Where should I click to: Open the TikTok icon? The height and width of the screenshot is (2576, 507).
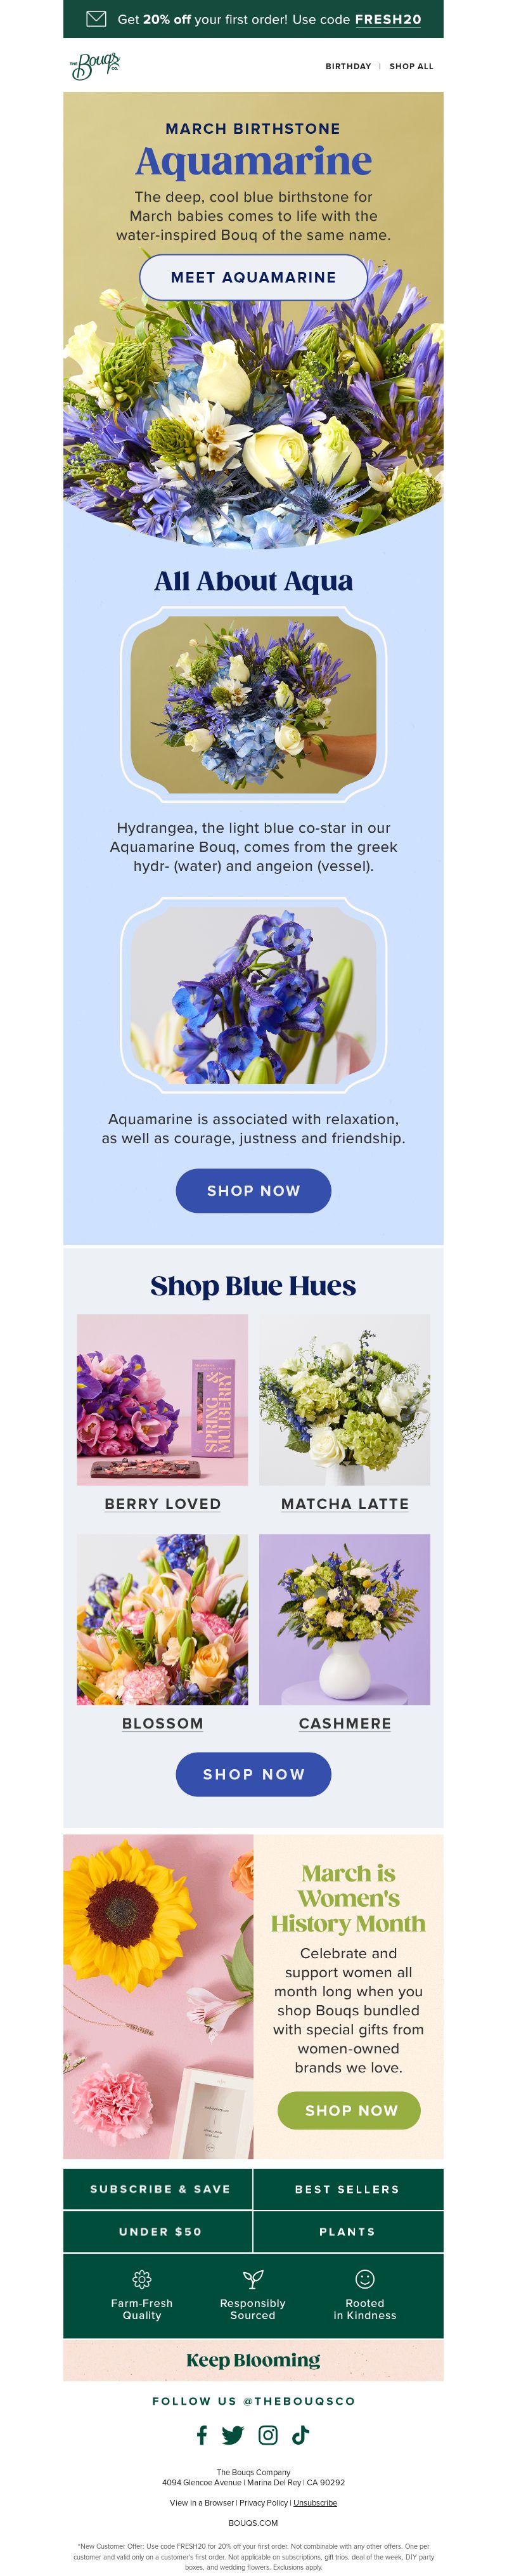(x=301, y=2434)
